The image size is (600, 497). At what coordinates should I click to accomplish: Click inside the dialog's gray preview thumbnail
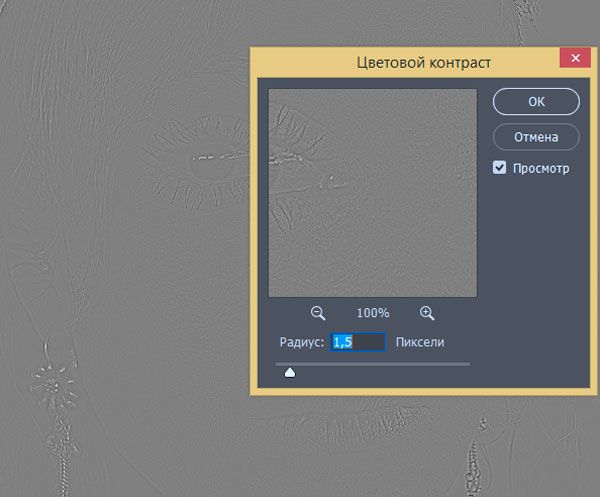(373, 193)
